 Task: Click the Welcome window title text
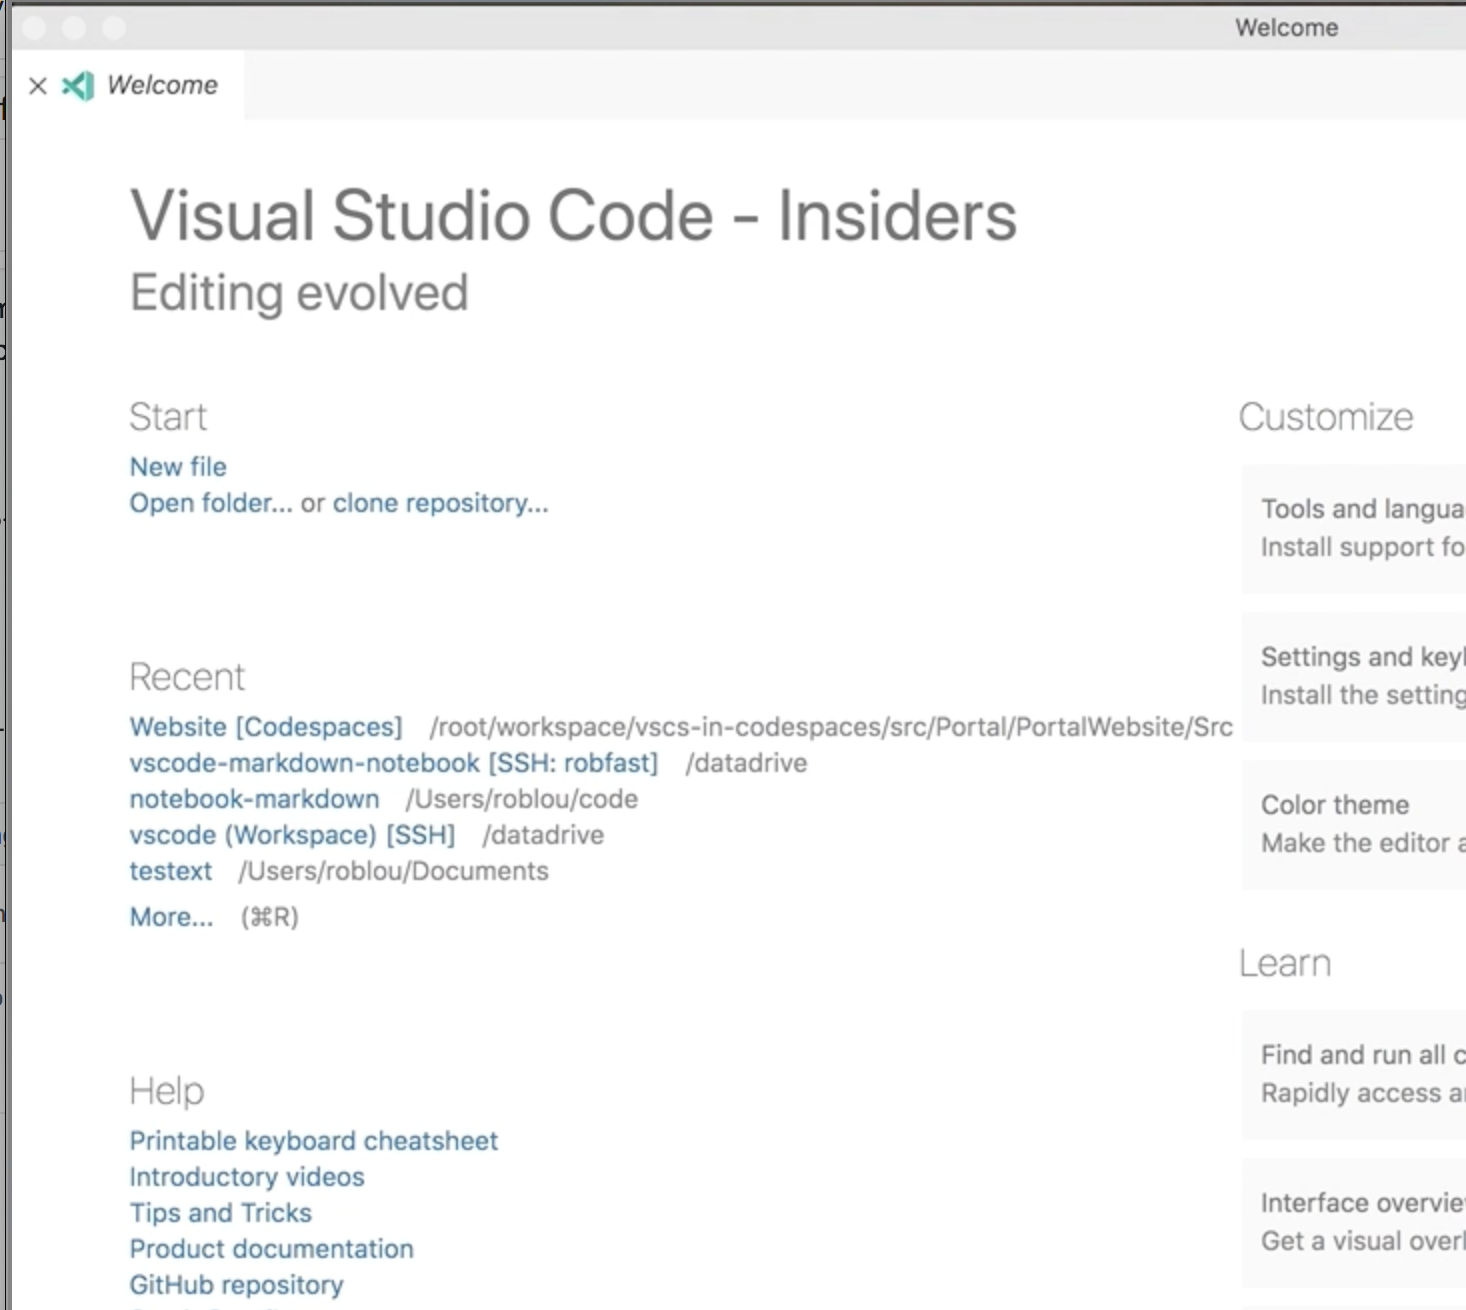click(1287, 28)
